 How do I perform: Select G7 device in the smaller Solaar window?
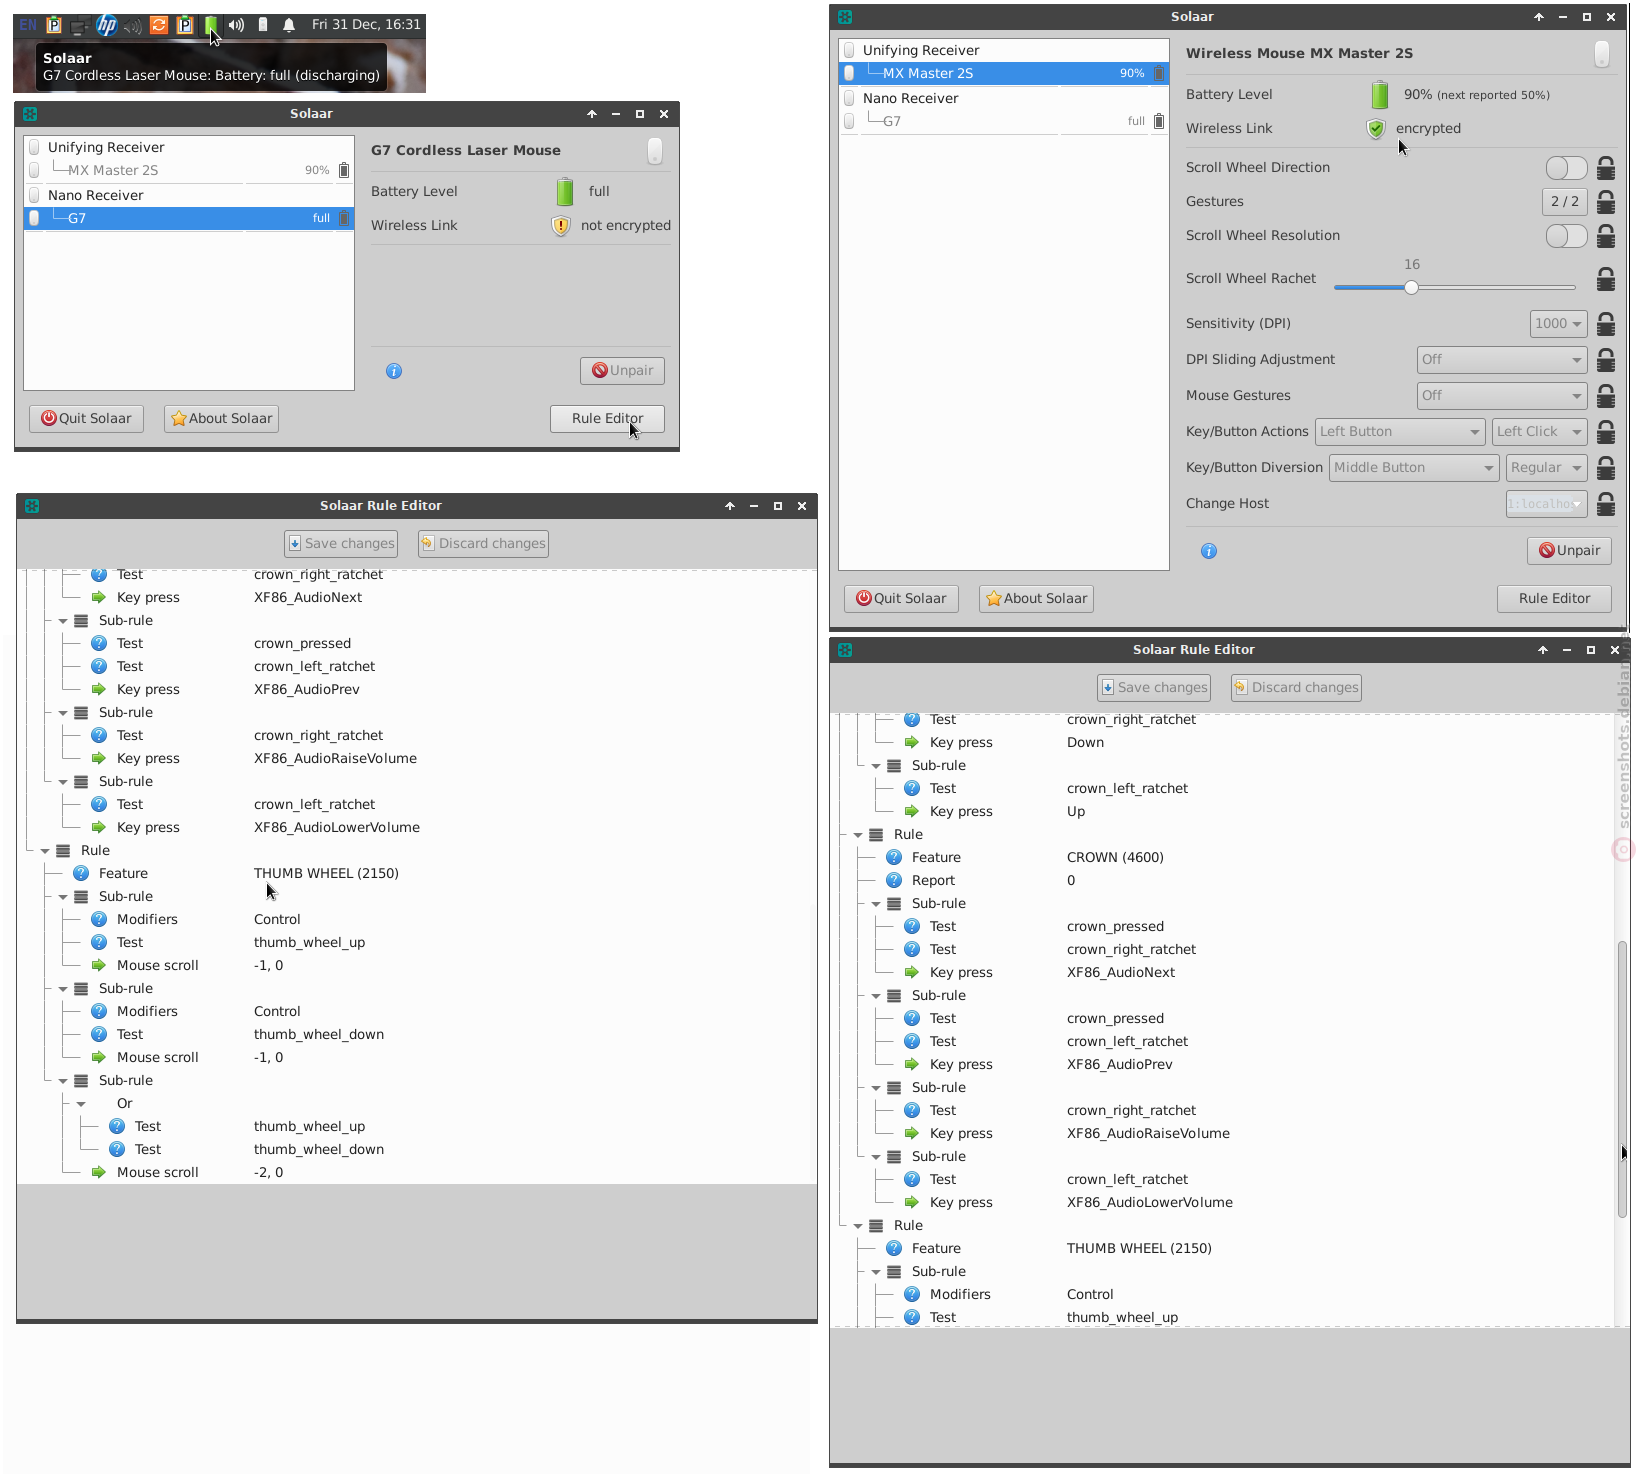(x=189, y=218)
